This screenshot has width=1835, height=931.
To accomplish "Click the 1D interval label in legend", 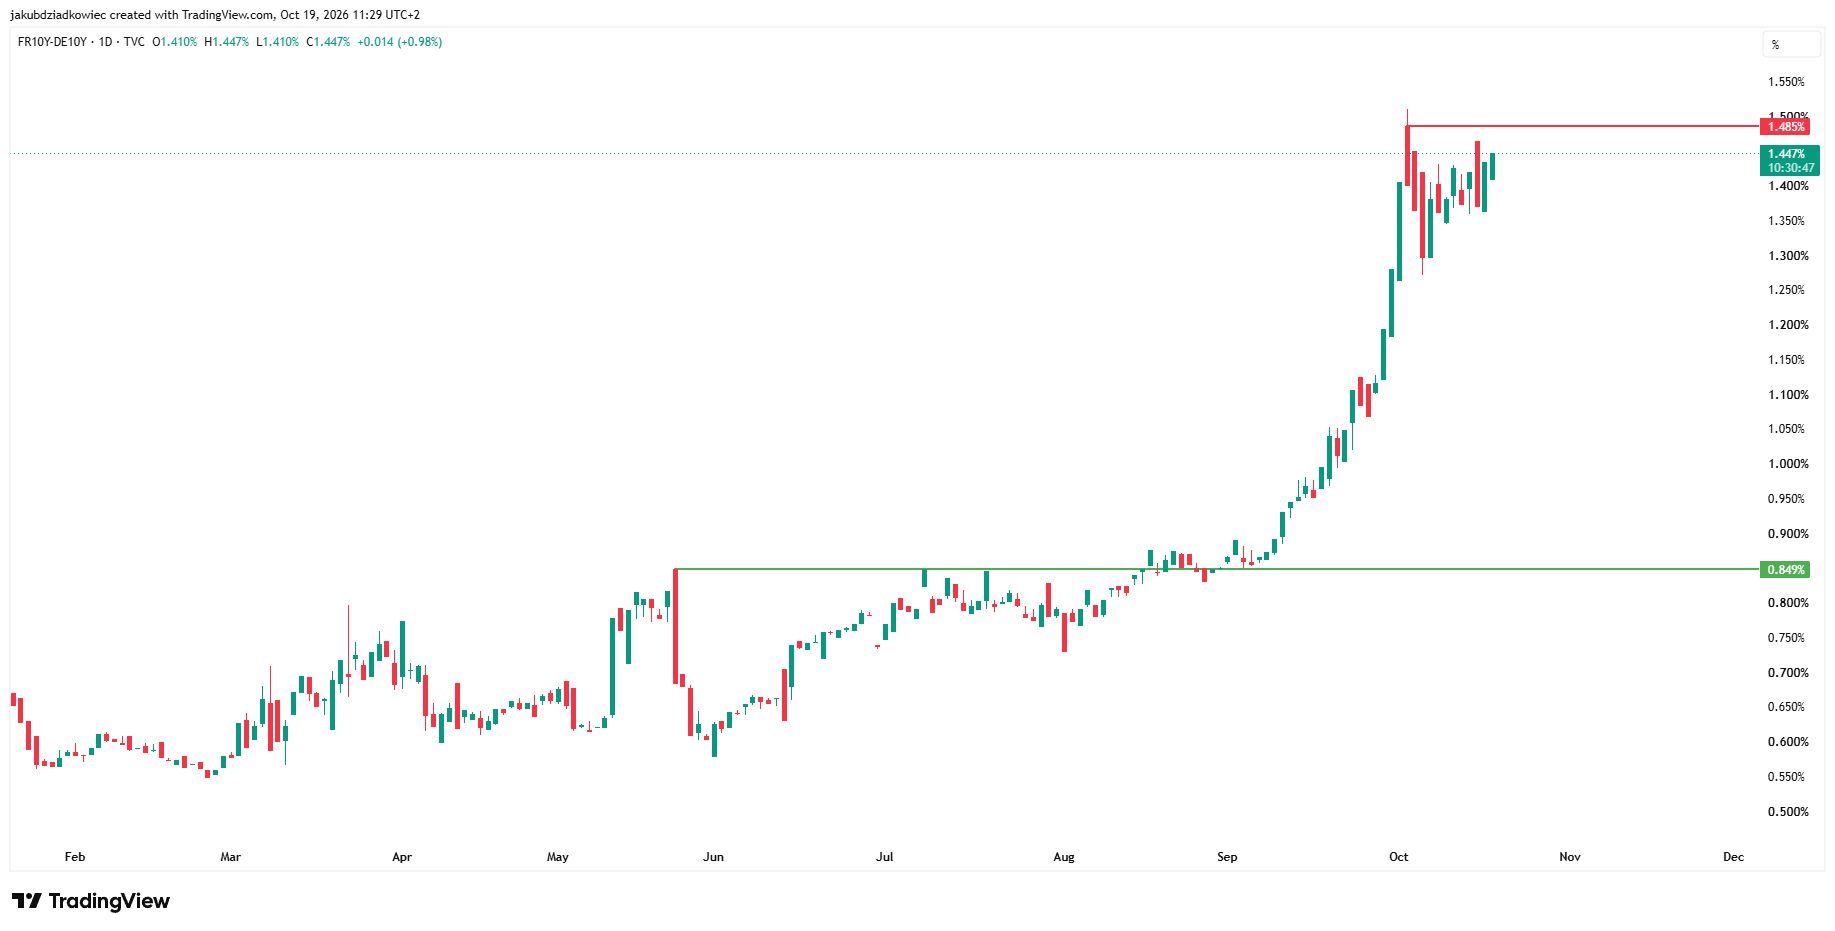I will [x=105, y=42].
